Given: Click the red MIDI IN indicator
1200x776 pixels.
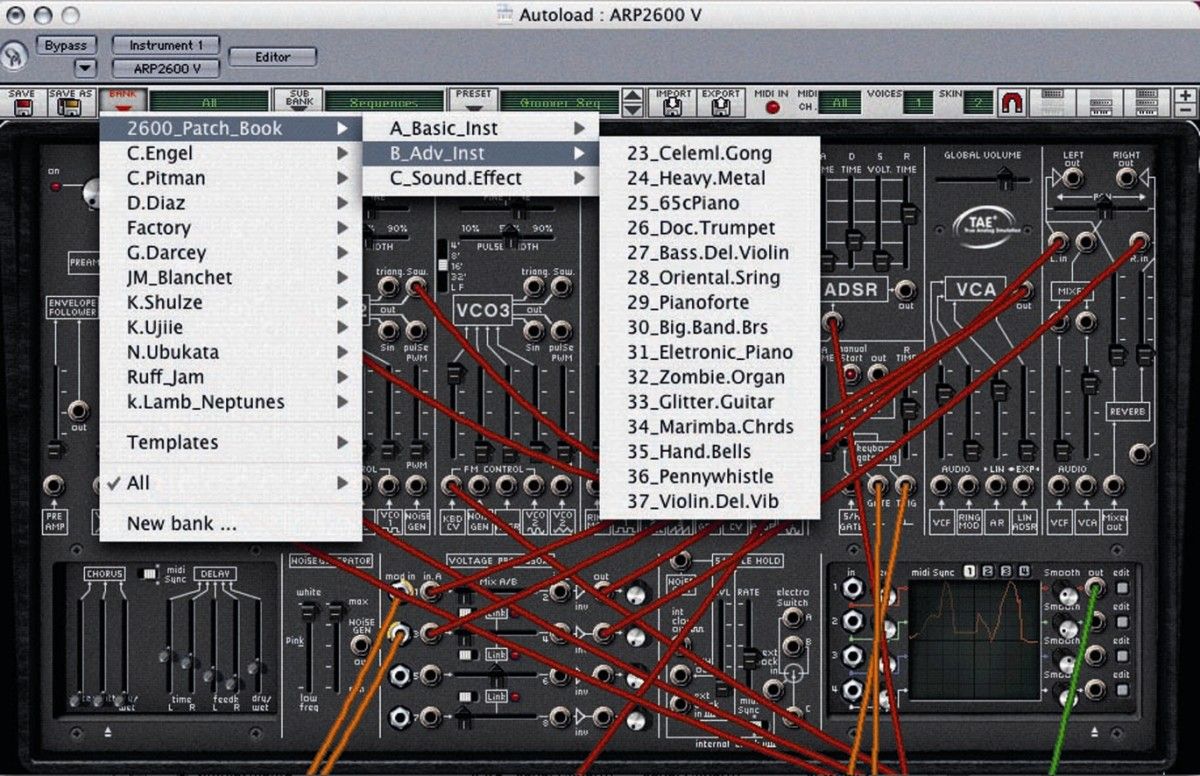Looking at the screenshot, I should (772, 107).
